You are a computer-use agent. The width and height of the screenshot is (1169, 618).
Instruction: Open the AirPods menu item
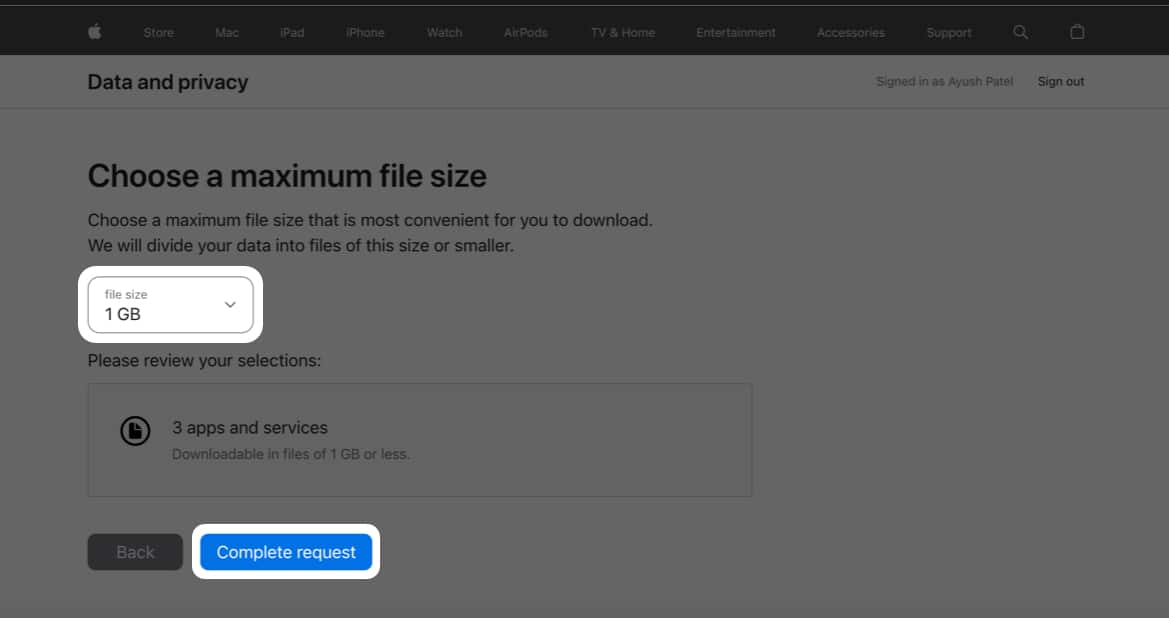pos(526,33)
